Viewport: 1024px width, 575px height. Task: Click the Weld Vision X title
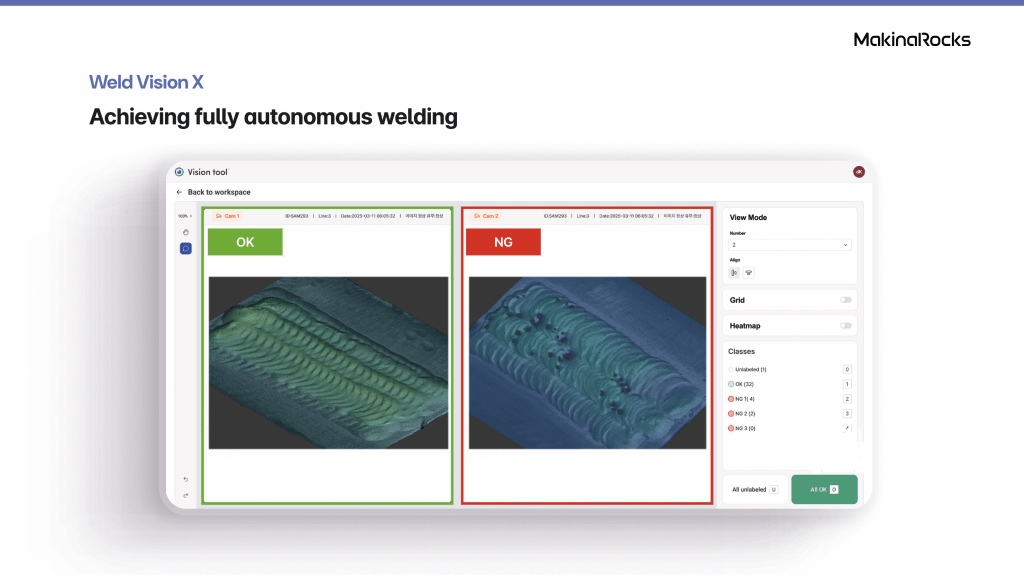pos(146,82)
